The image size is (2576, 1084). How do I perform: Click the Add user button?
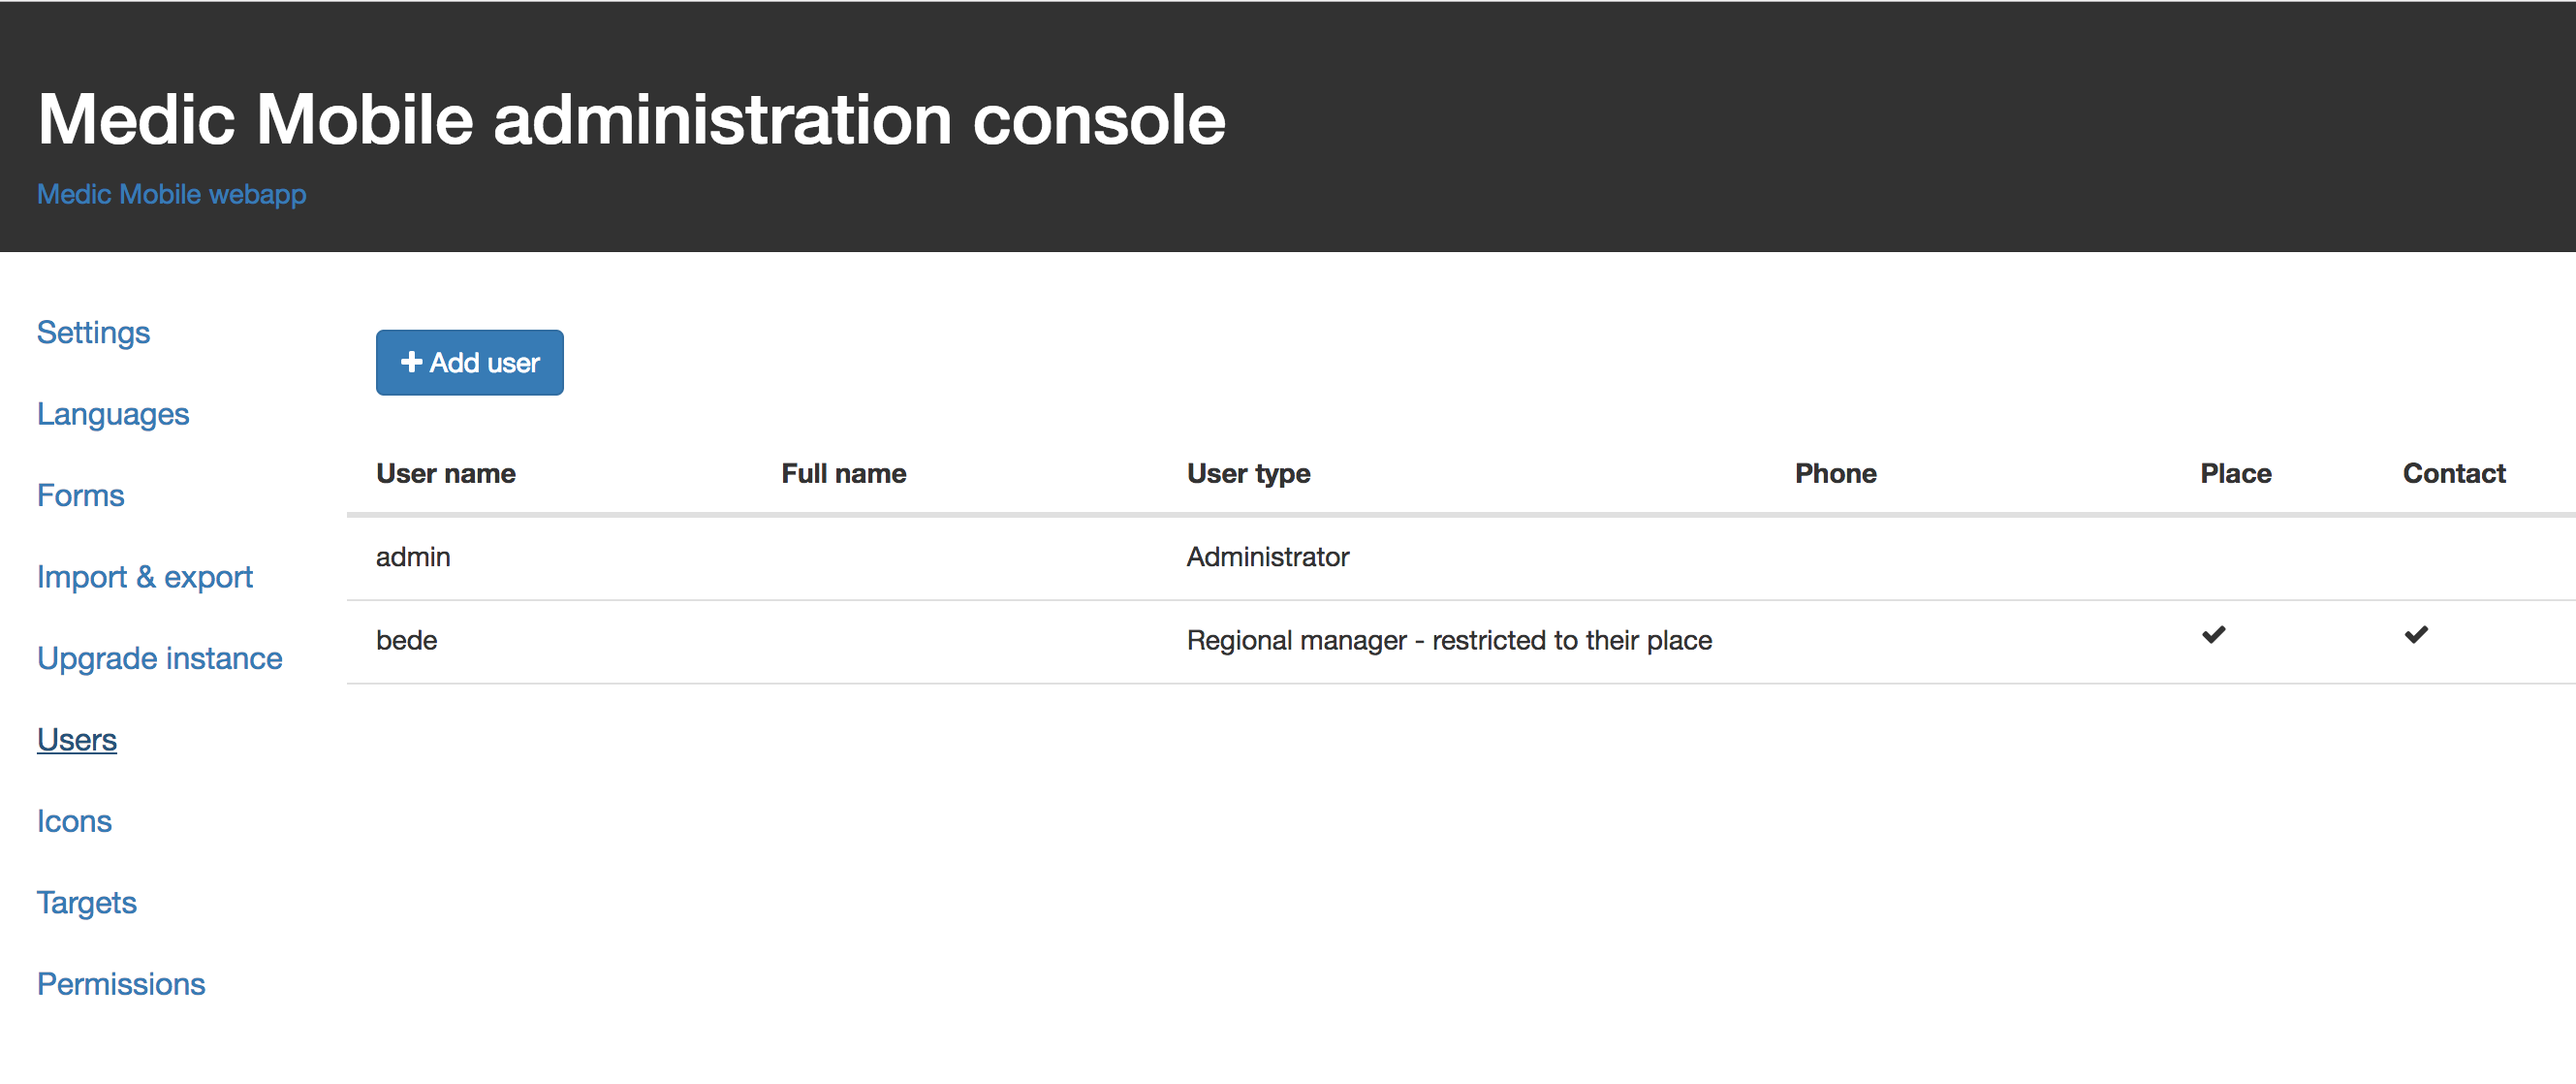point(469,362)
